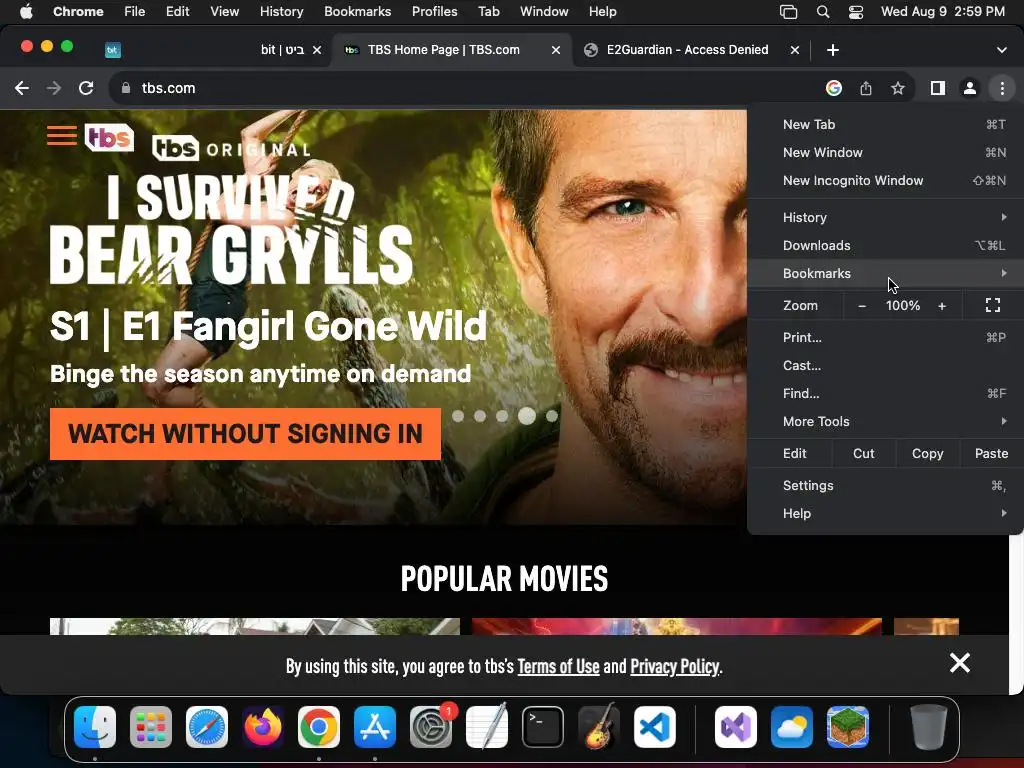The height and width of the screenshot is (768, 1024).
Task: Bookmark this tab with the star icon
Action: point(898,88)
